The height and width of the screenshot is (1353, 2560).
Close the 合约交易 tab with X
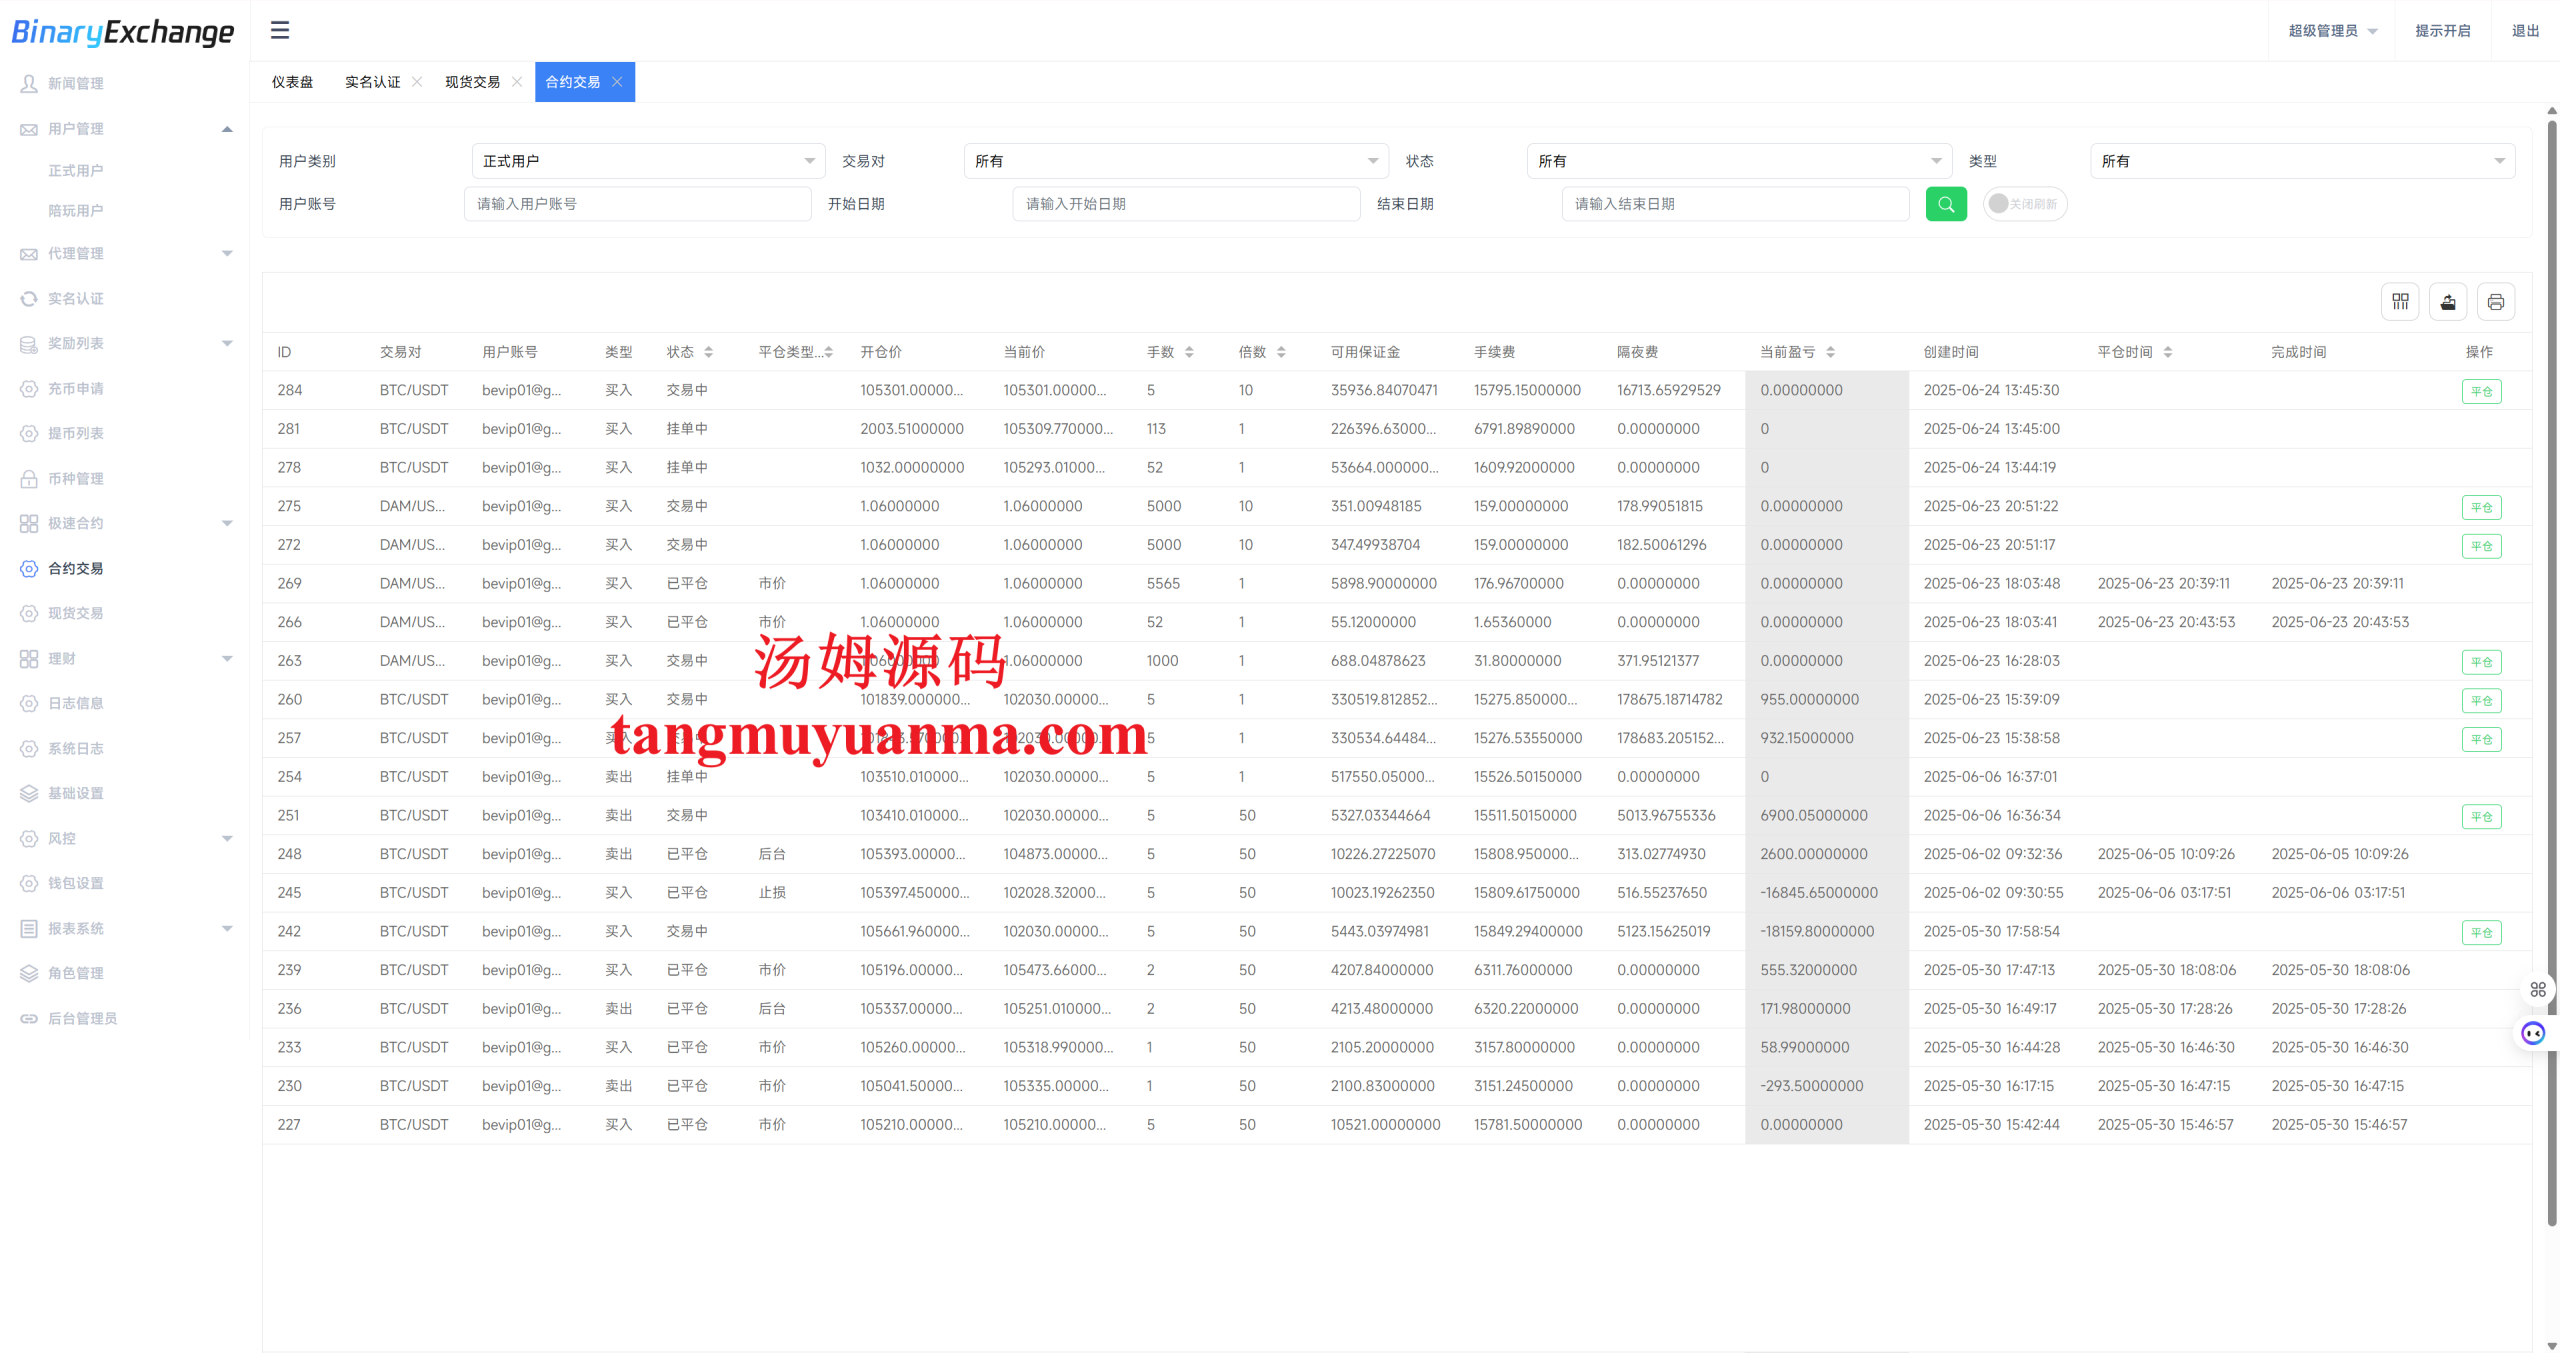tap(618, 82)
